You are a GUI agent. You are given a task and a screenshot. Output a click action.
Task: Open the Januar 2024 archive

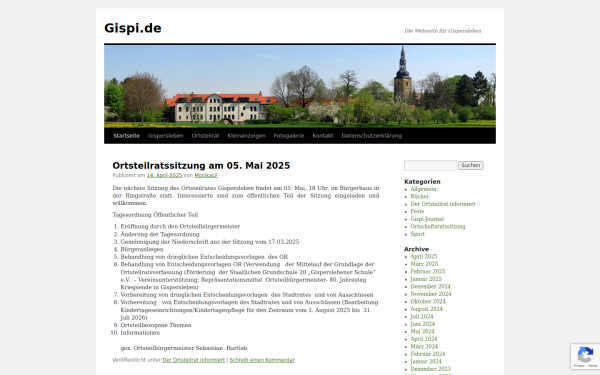[426, 362]
